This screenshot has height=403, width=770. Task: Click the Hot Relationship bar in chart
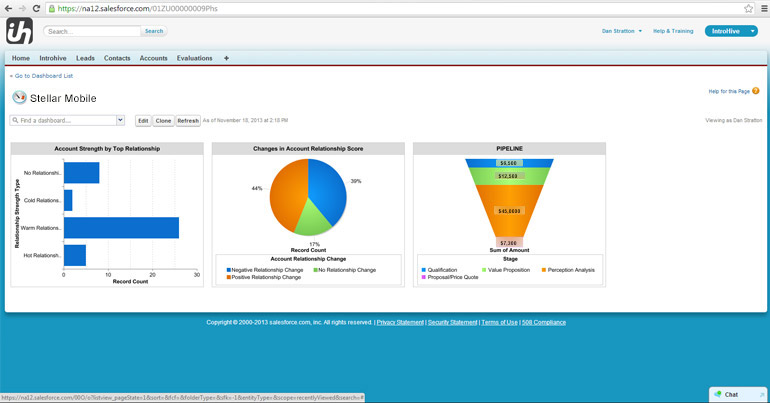point(75,255)
